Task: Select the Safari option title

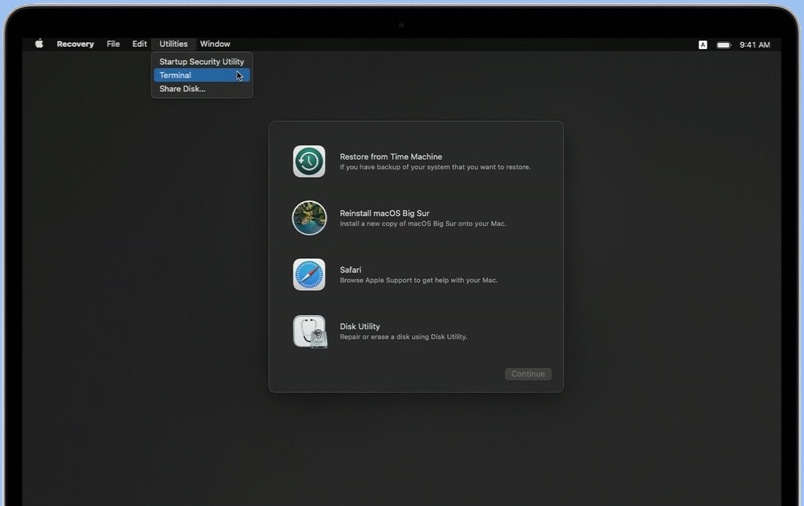Action: 350,270
